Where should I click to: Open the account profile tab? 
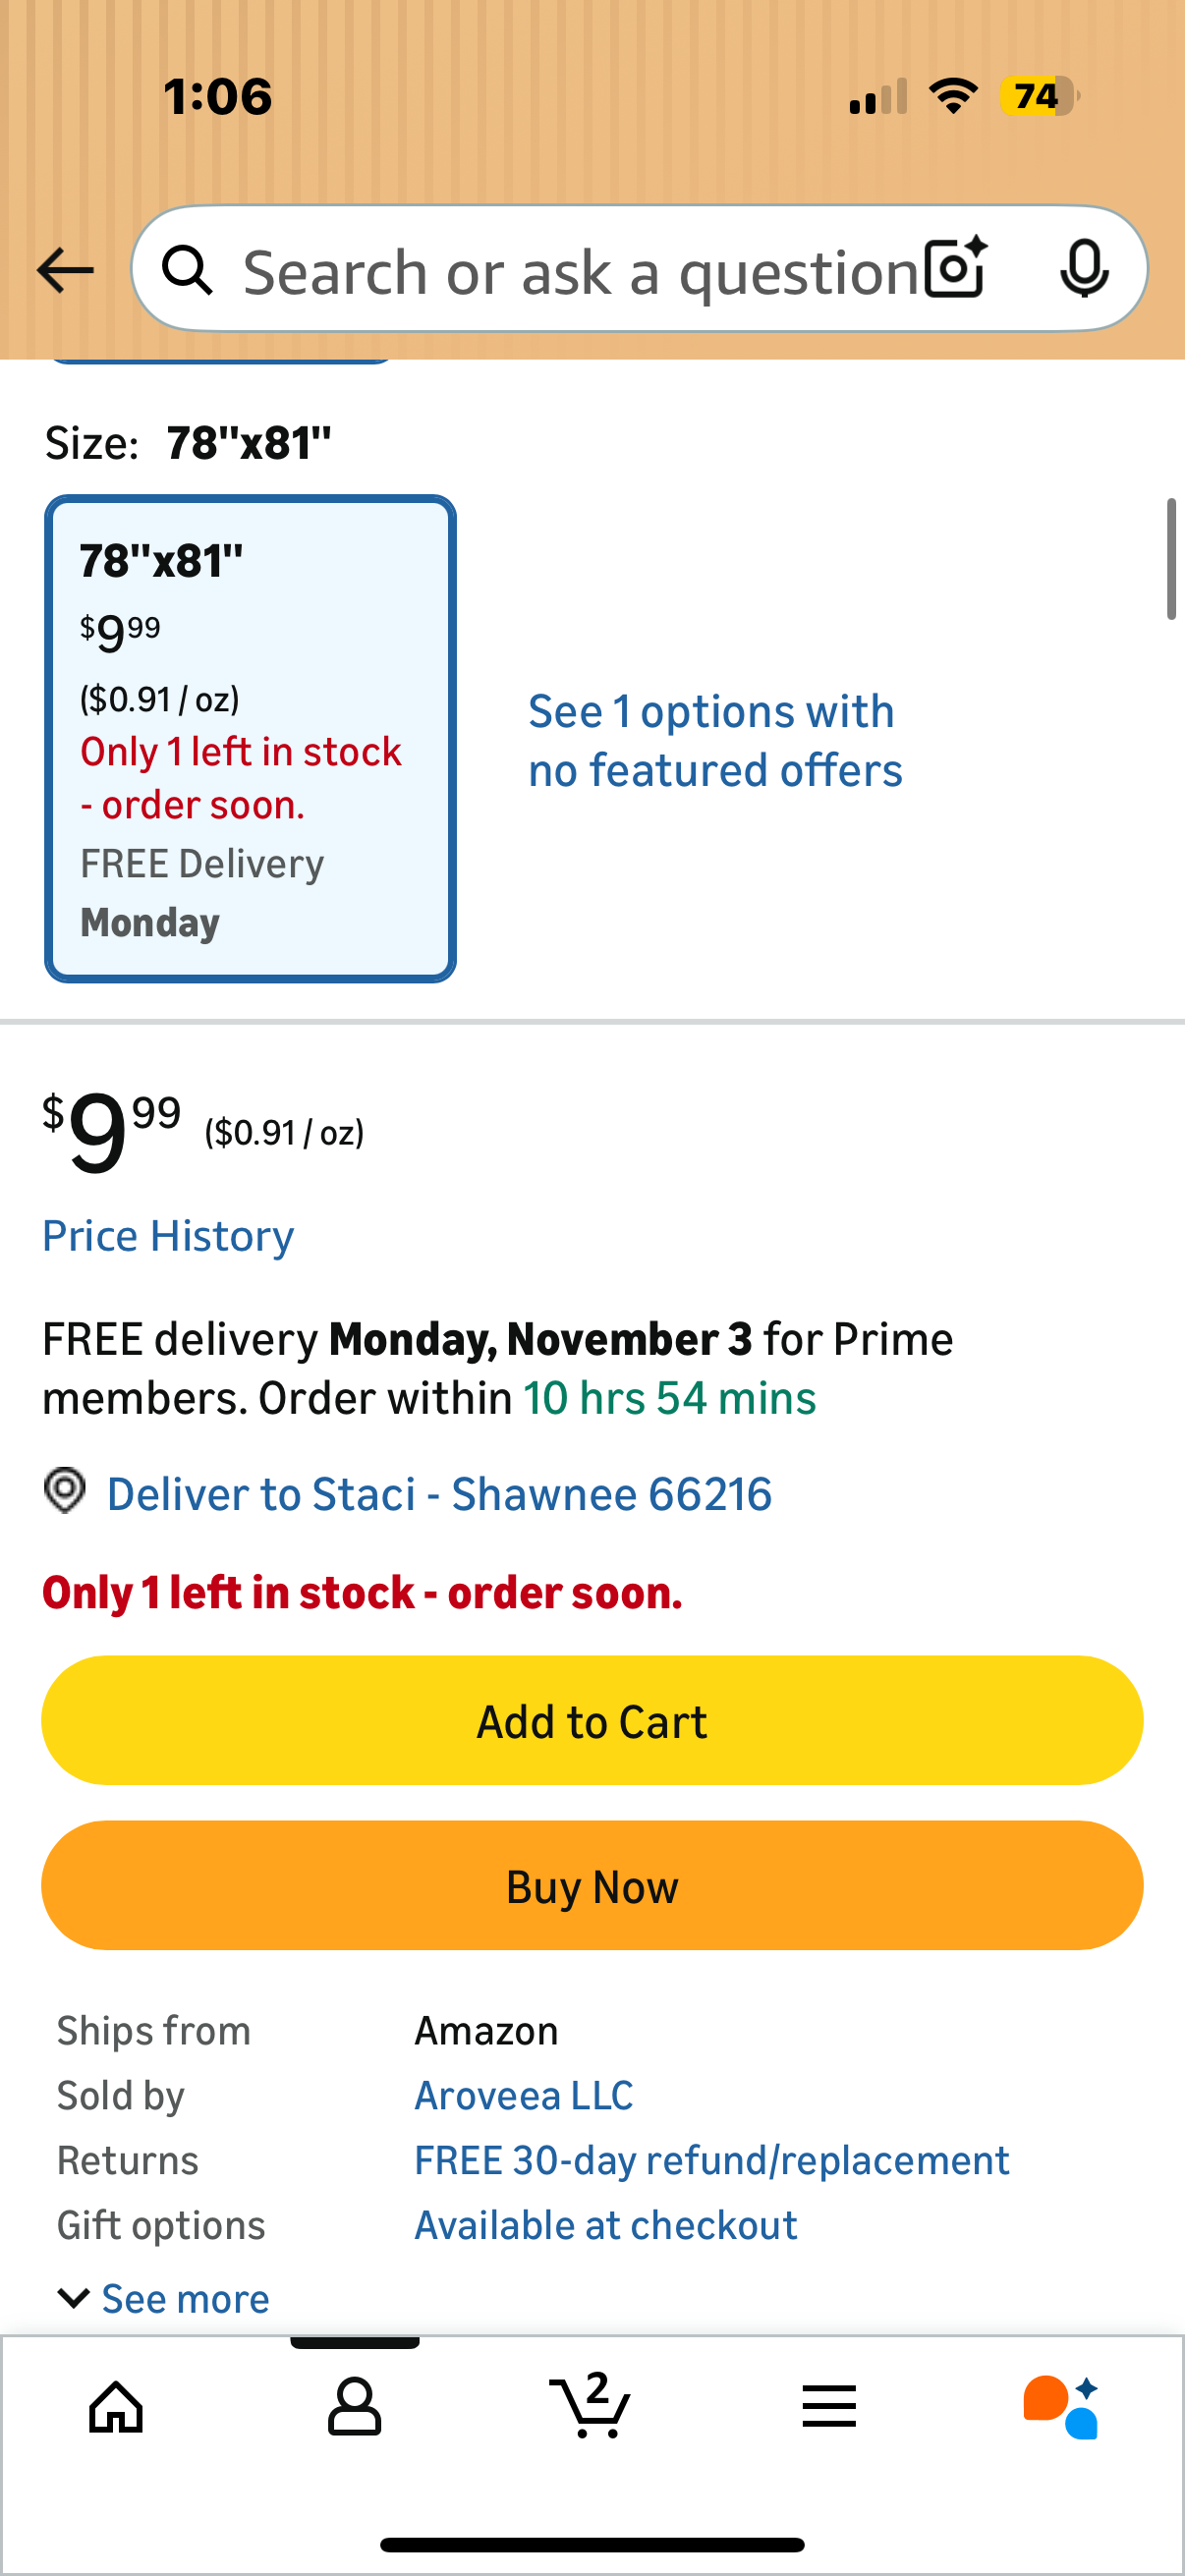pyautogui.click(x=354, y=2406)
